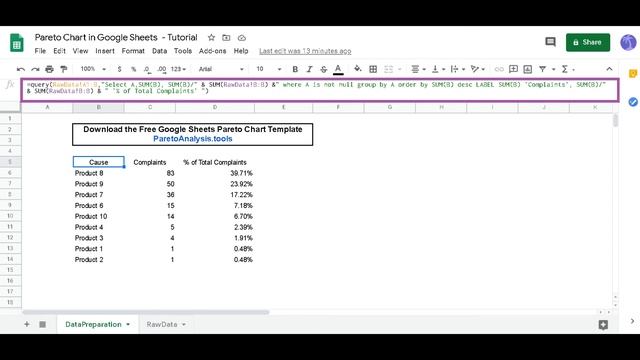Open the font size 10 dropdown
640x360 pixels.
click(268, 69)
